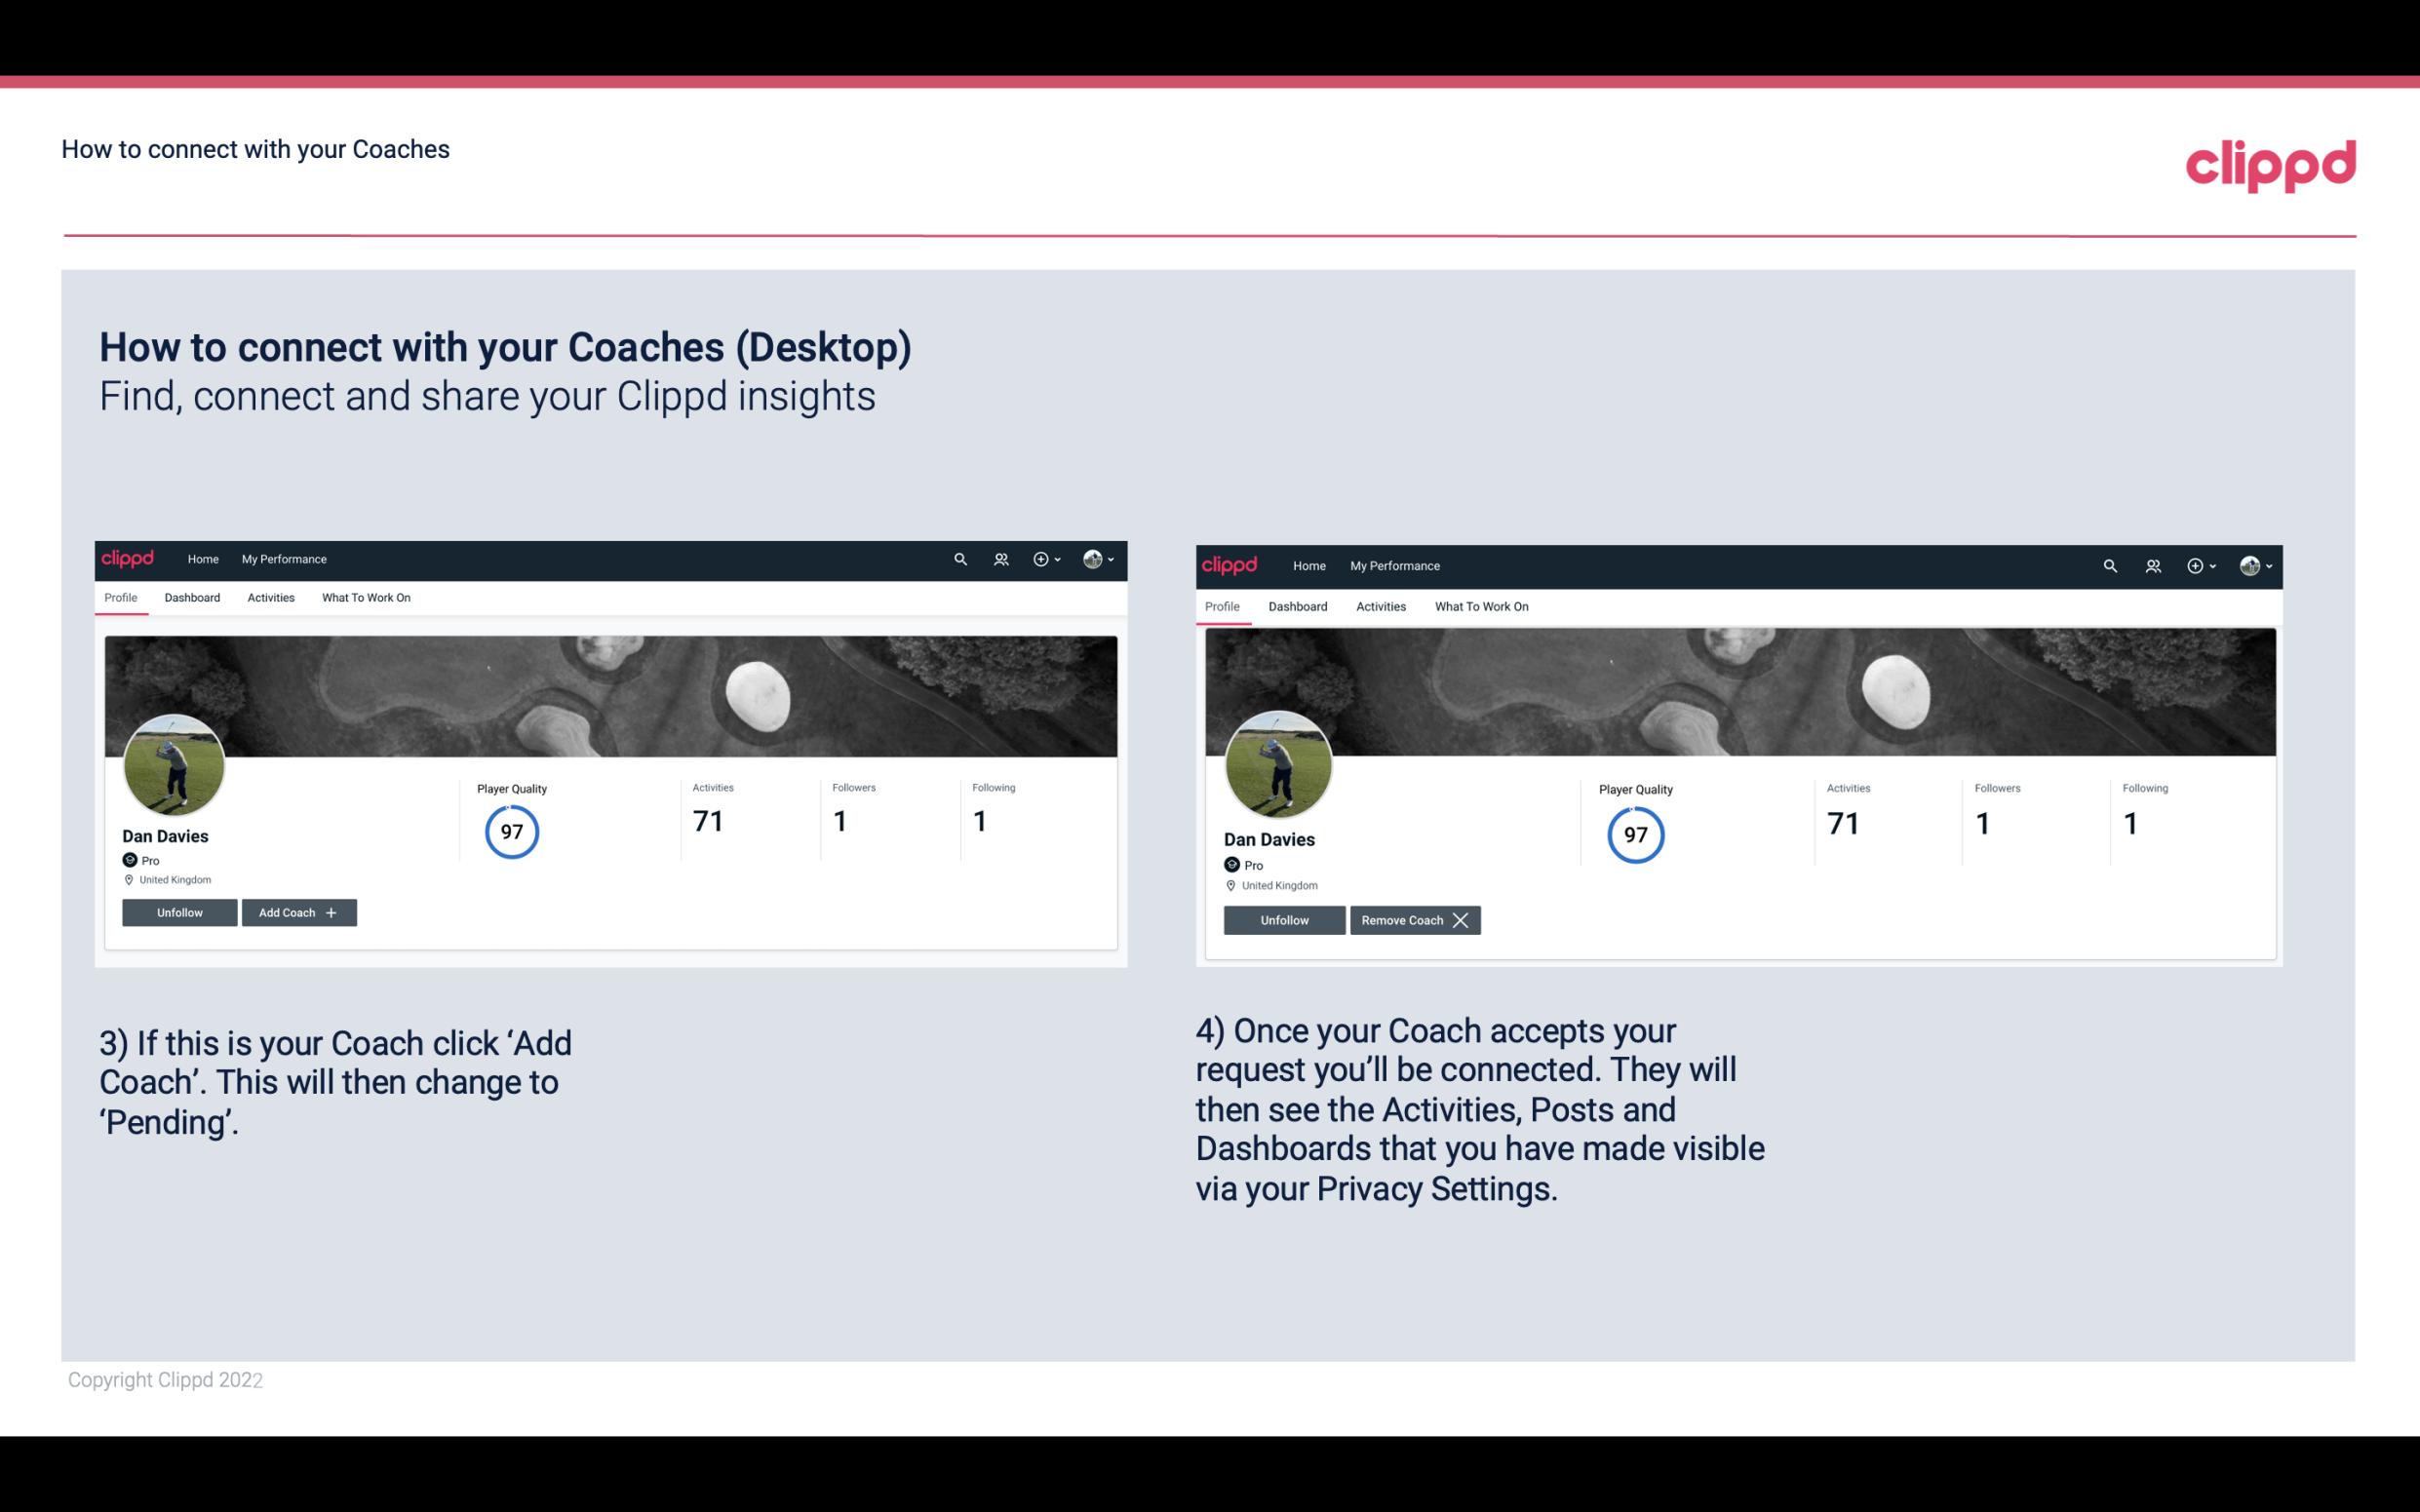Image resolution: width=2420 pixels, height=1512 pixels.
Task: Click the 'Add Coach' button on profile
Action: [x=296, y=911]
